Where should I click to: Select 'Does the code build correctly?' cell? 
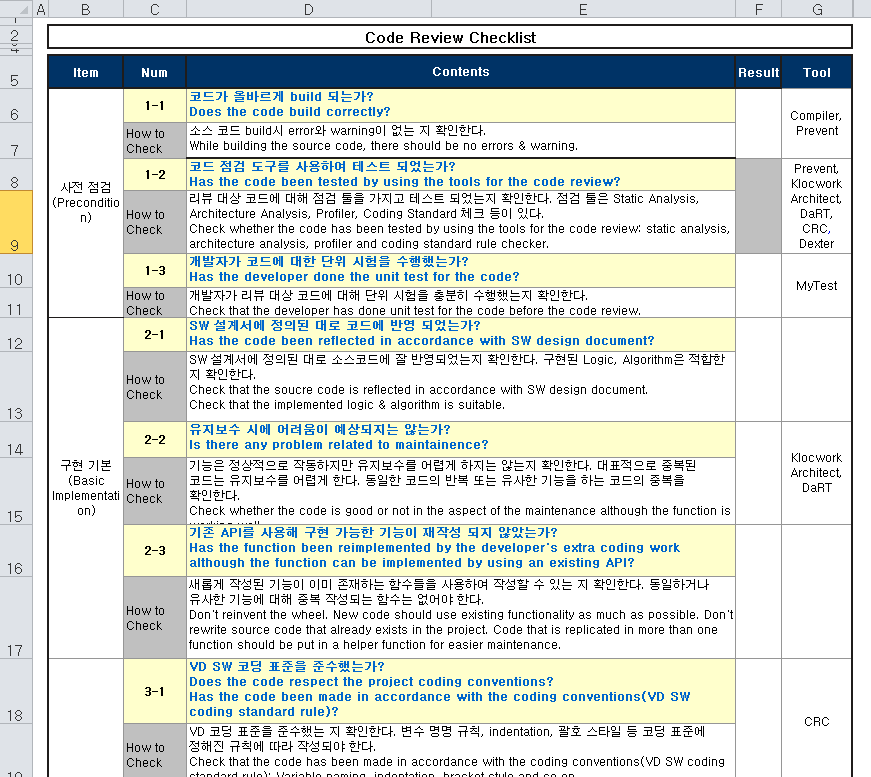pos(460,105)
